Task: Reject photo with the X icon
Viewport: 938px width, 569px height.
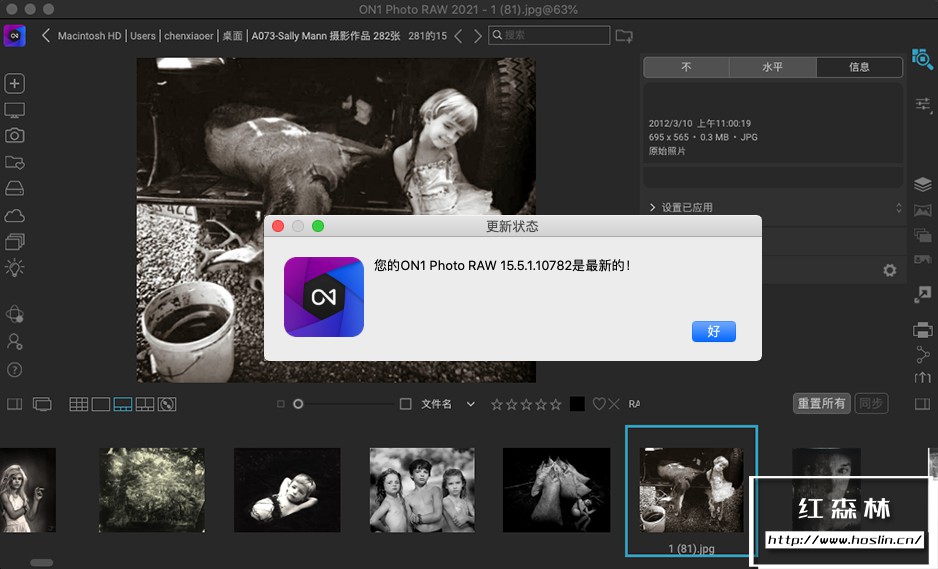Action: point(614,404)
